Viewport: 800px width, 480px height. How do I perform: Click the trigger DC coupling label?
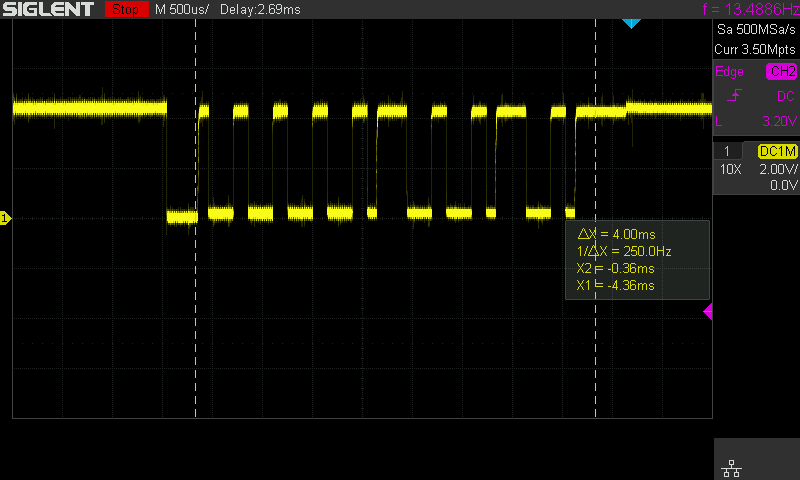point(785,96)
